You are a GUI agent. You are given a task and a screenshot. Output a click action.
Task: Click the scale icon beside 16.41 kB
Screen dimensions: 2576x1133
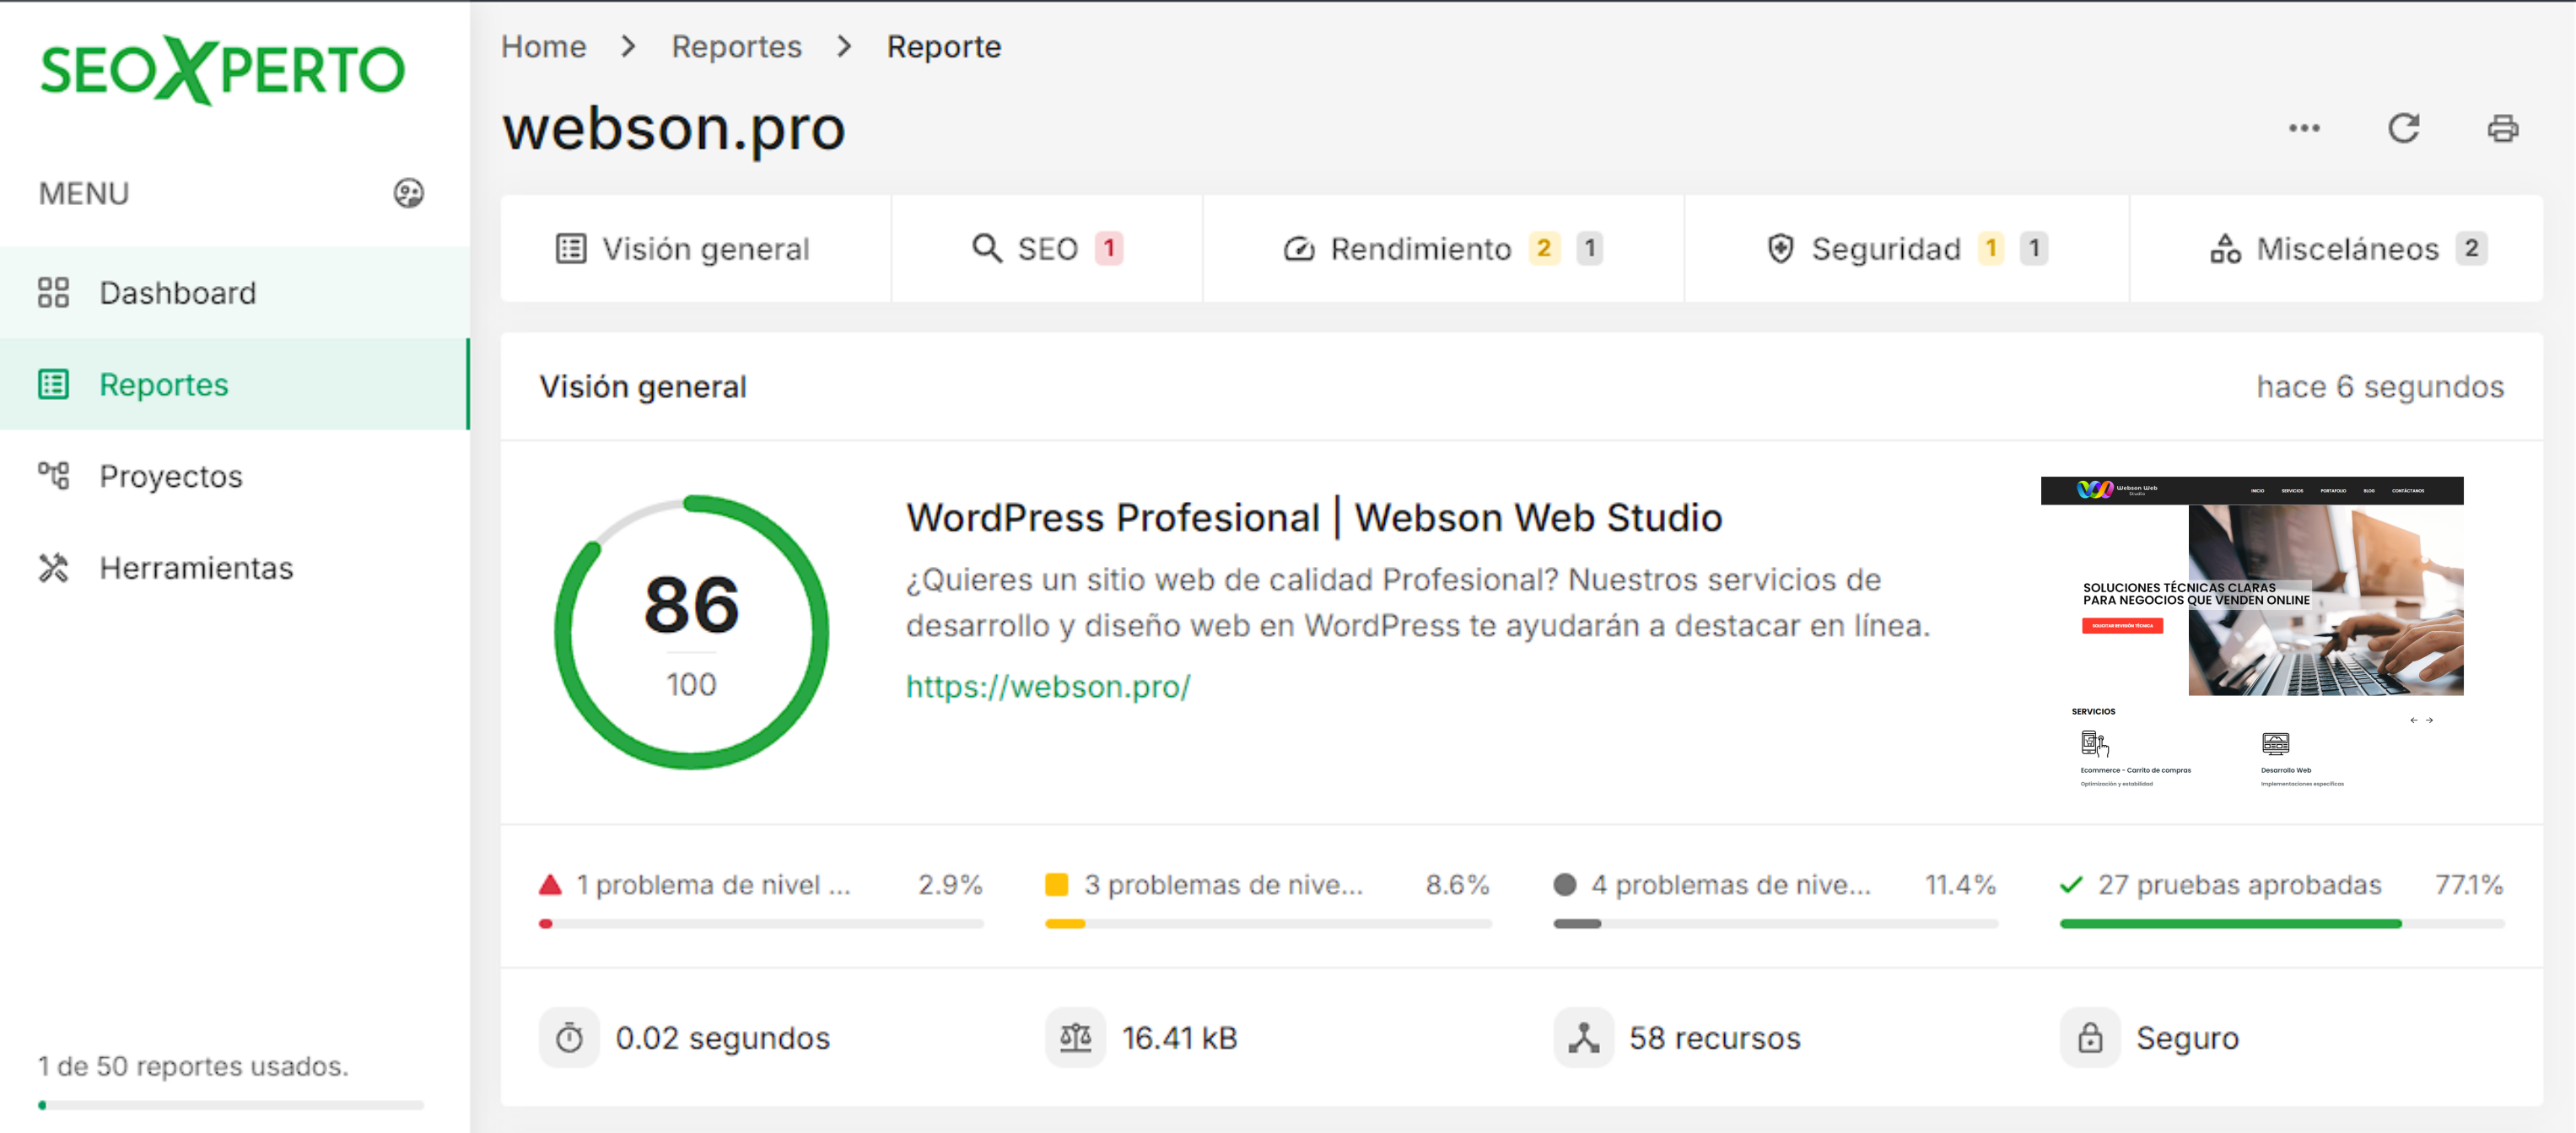pos(1076,1038)
